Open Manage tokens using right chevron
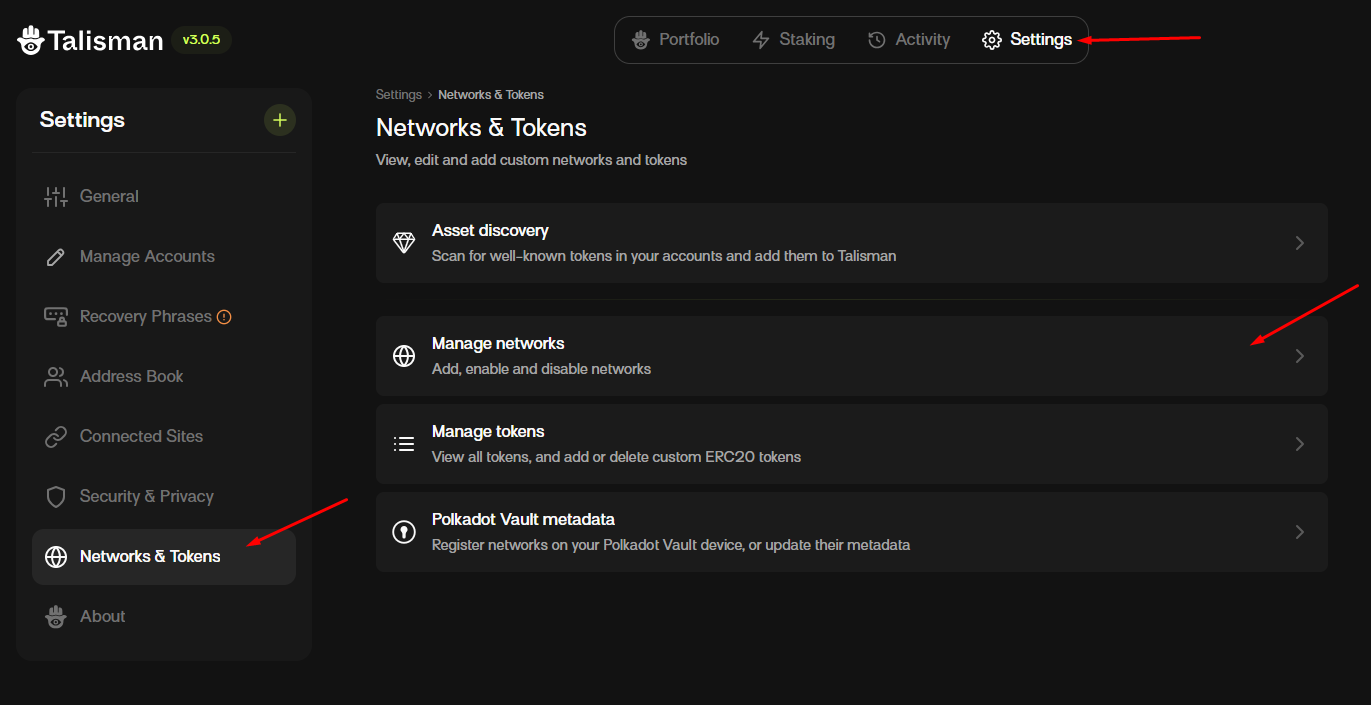 coord(1299,444)
